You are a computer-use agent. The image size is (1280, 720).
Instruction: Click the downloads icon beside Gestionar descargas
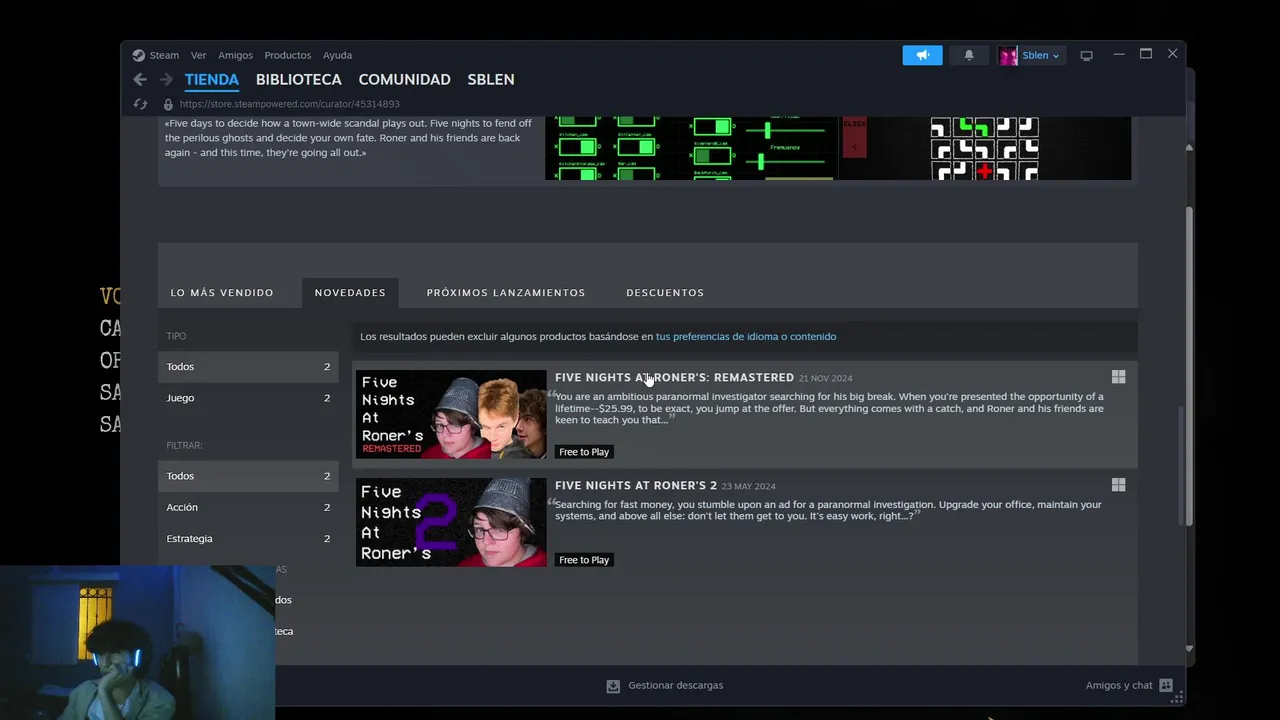point(613,686)
